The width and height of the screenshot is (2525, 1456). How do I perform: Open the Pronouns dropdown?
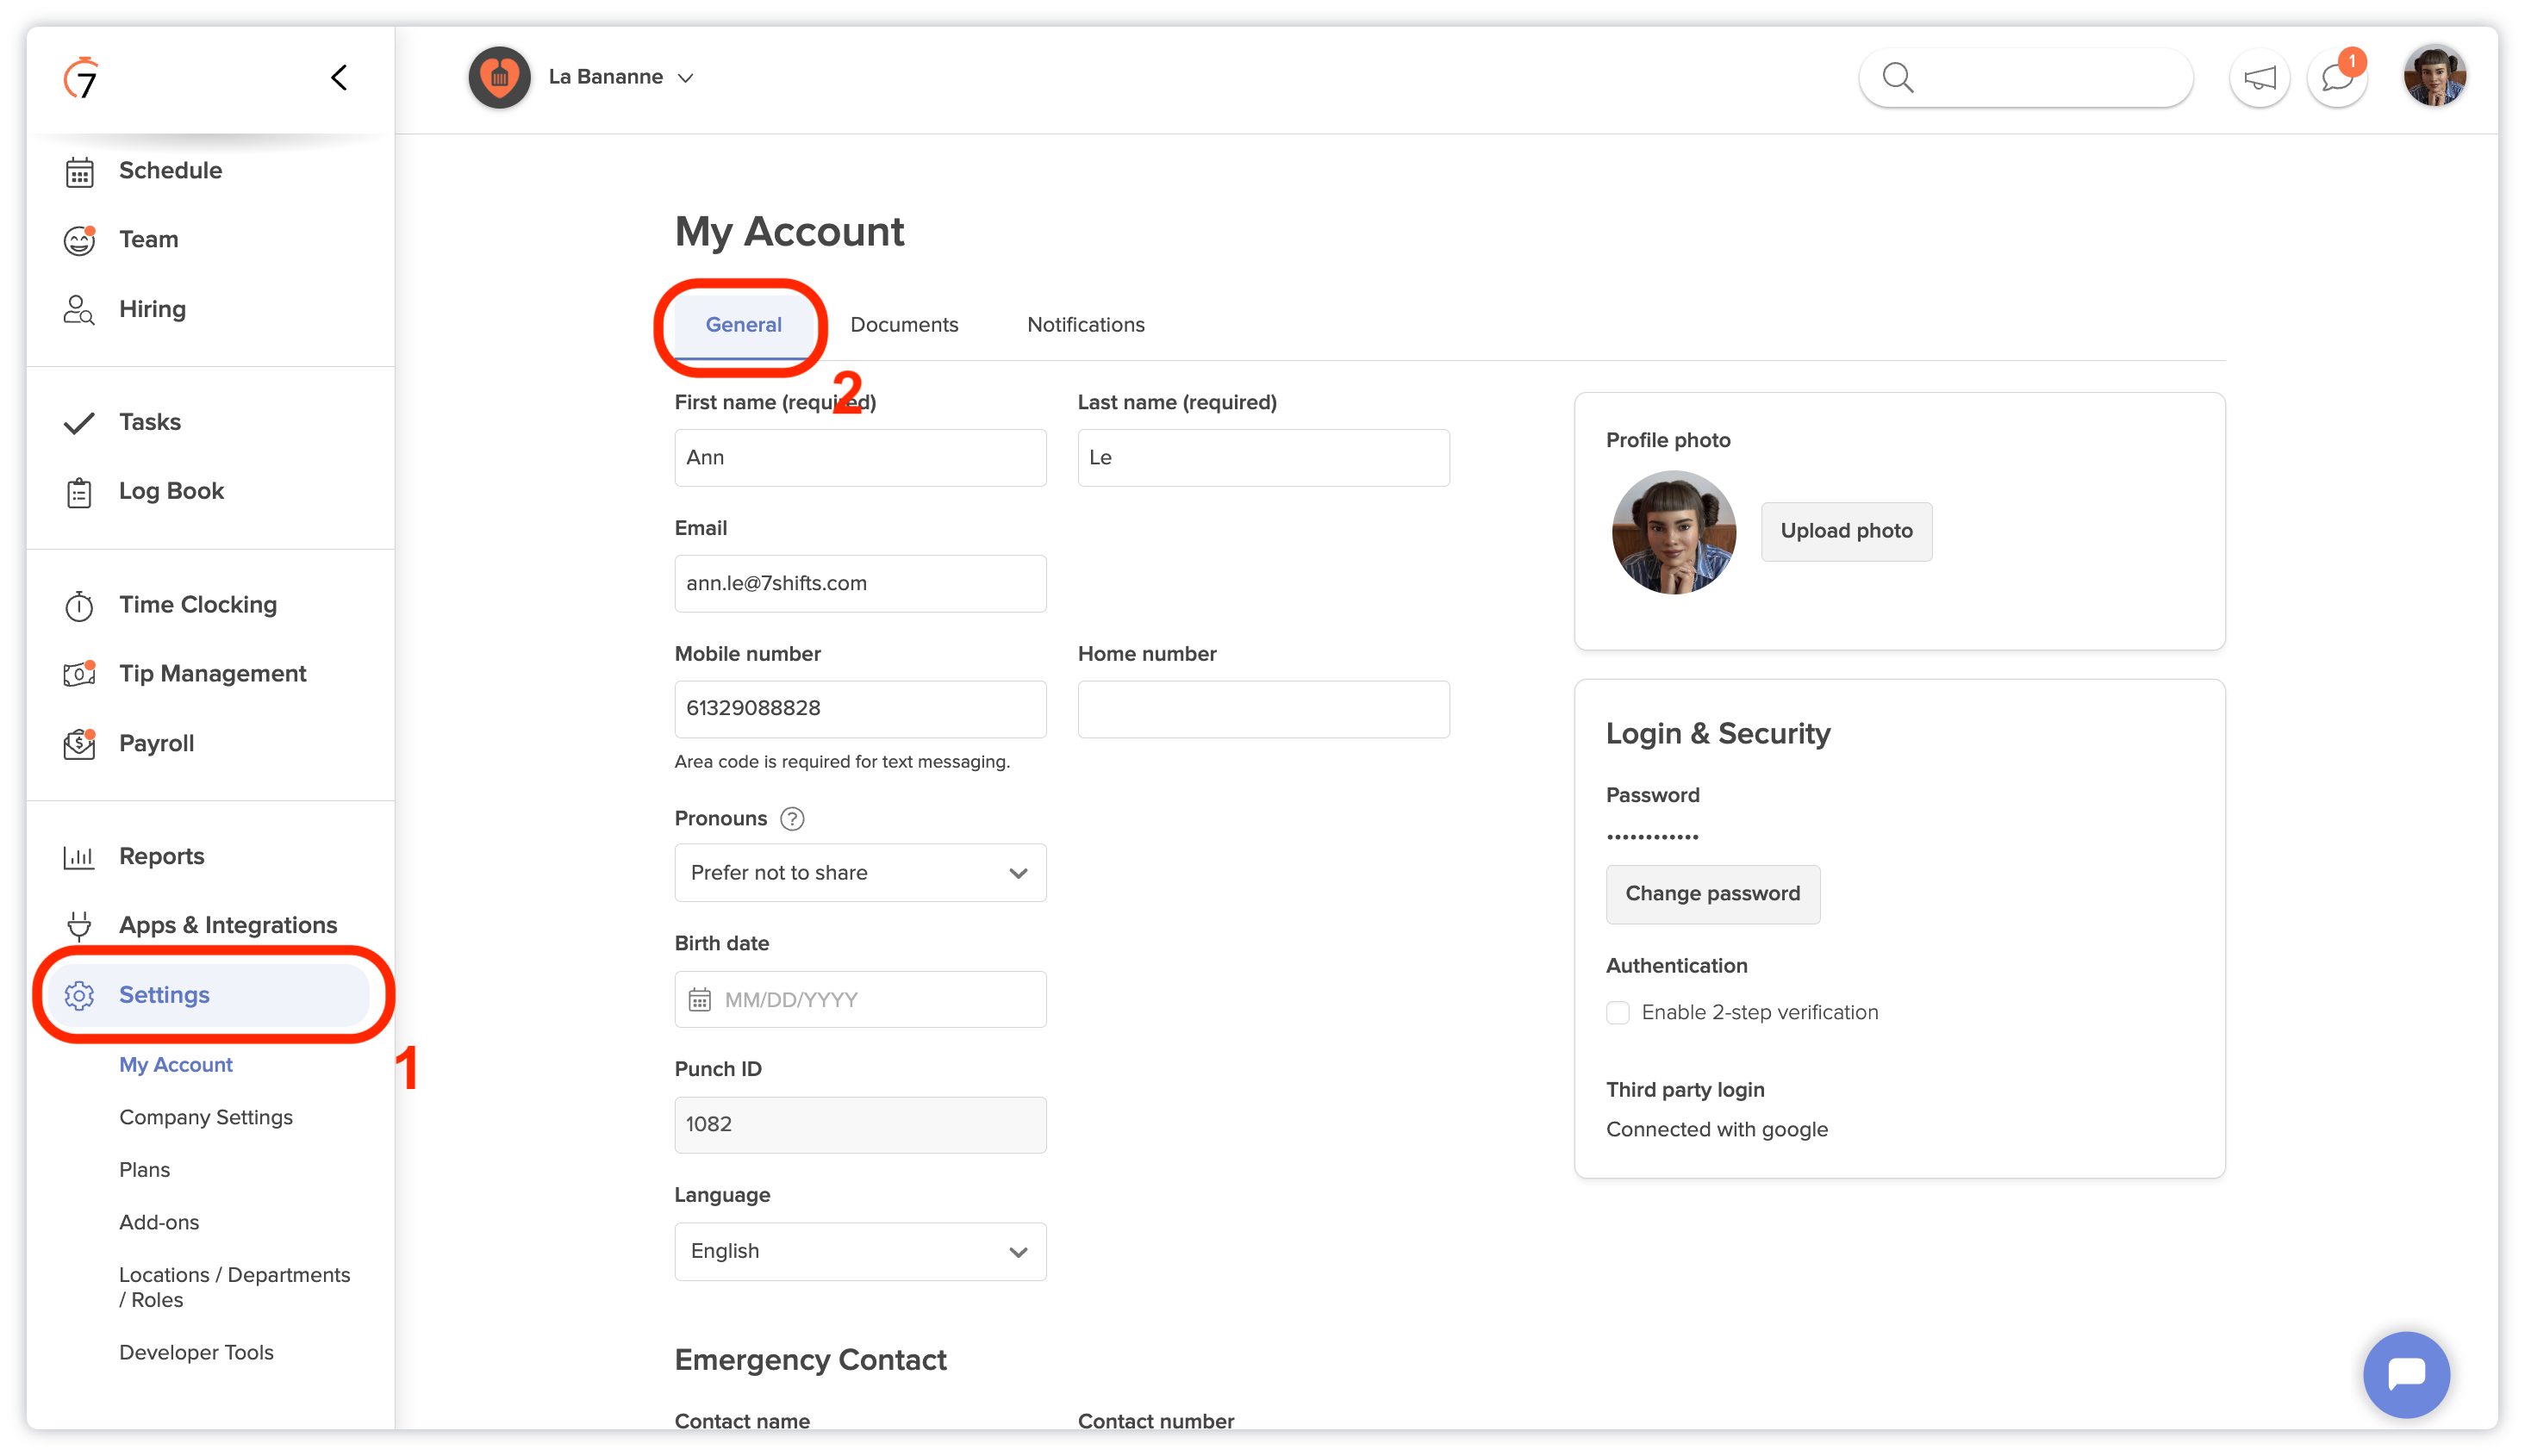860,873
